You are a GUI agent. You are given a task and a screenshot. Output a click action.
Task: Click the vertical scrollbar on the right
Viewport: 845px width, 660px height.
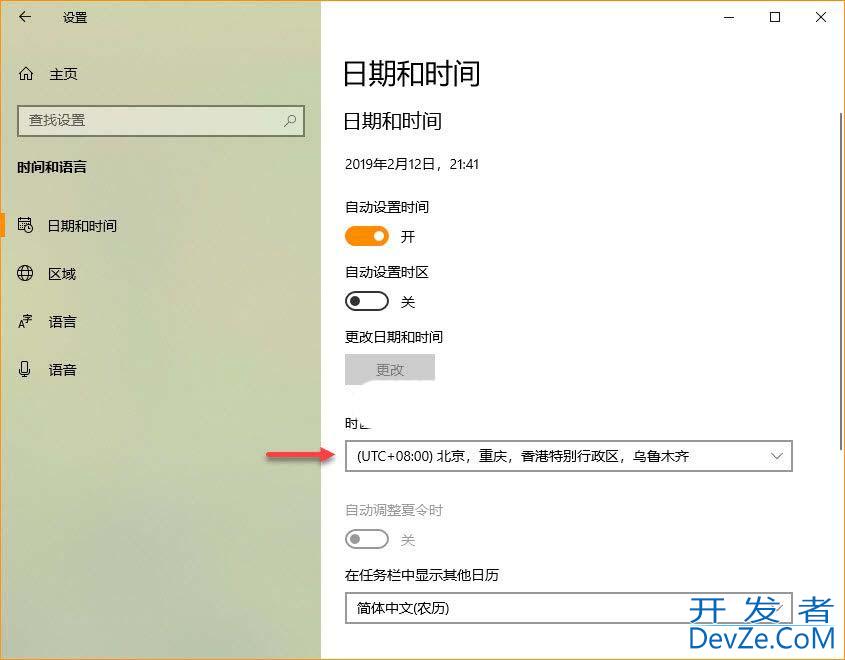[841, 280]
